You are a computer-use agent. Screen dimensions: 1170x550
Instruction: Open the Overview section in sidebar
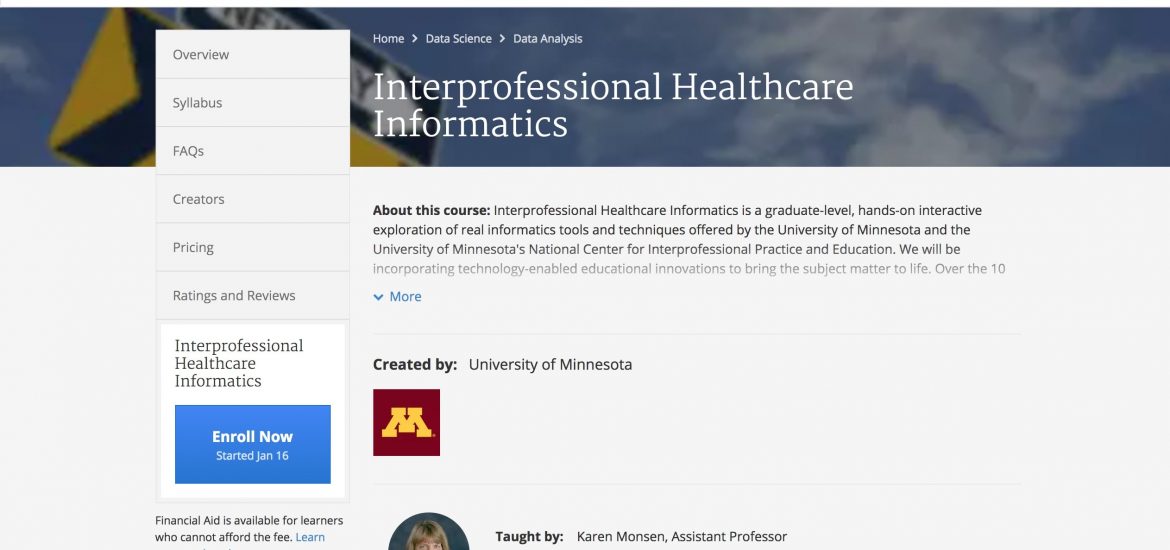[x=252, y=54]
